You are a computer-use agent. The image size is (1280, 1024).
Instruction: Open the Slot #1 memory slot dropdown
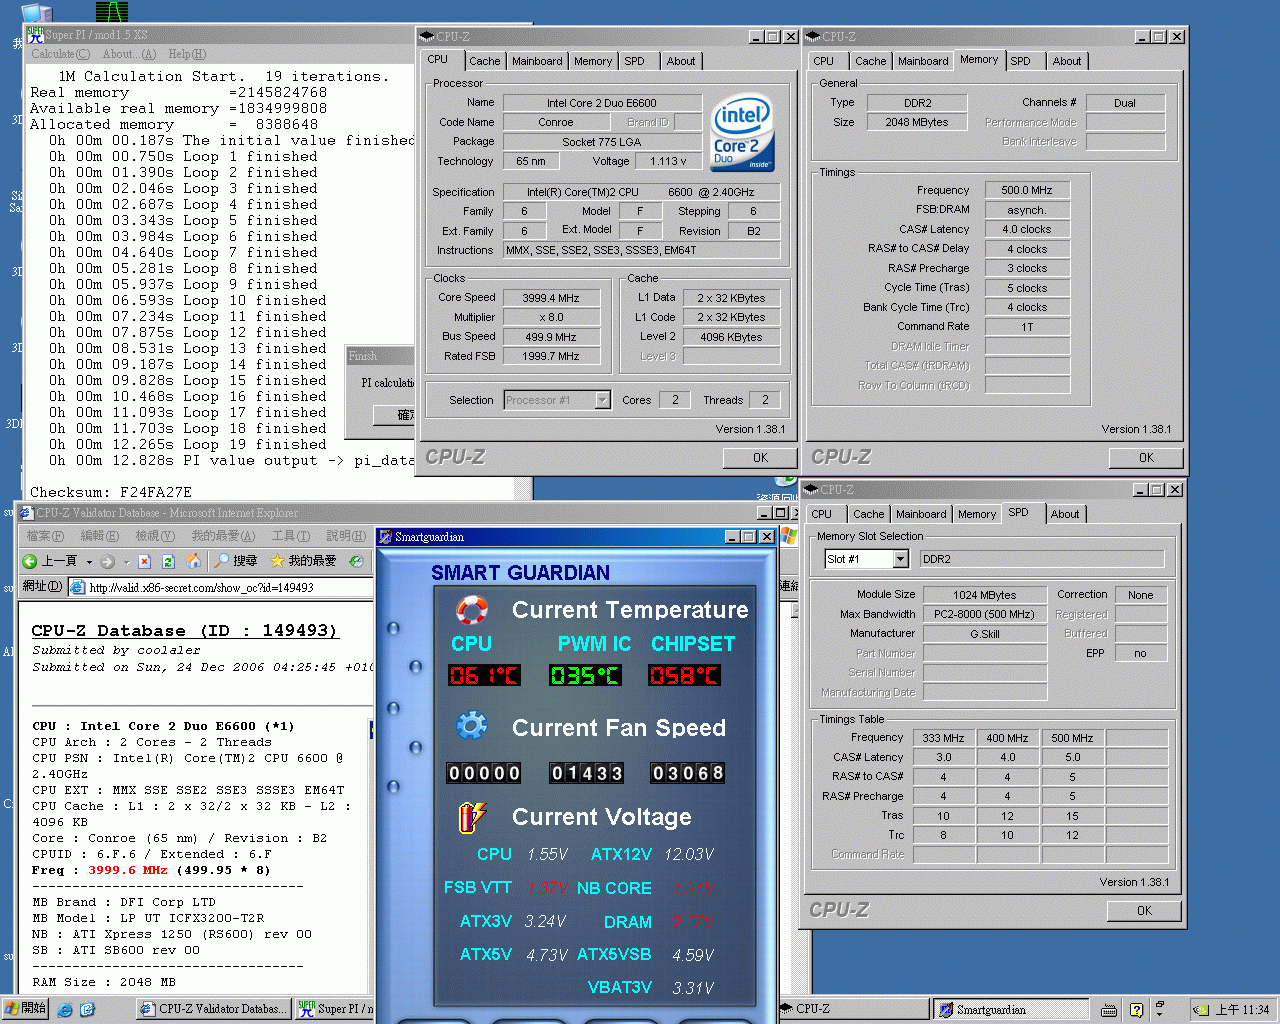coord(900,559)
